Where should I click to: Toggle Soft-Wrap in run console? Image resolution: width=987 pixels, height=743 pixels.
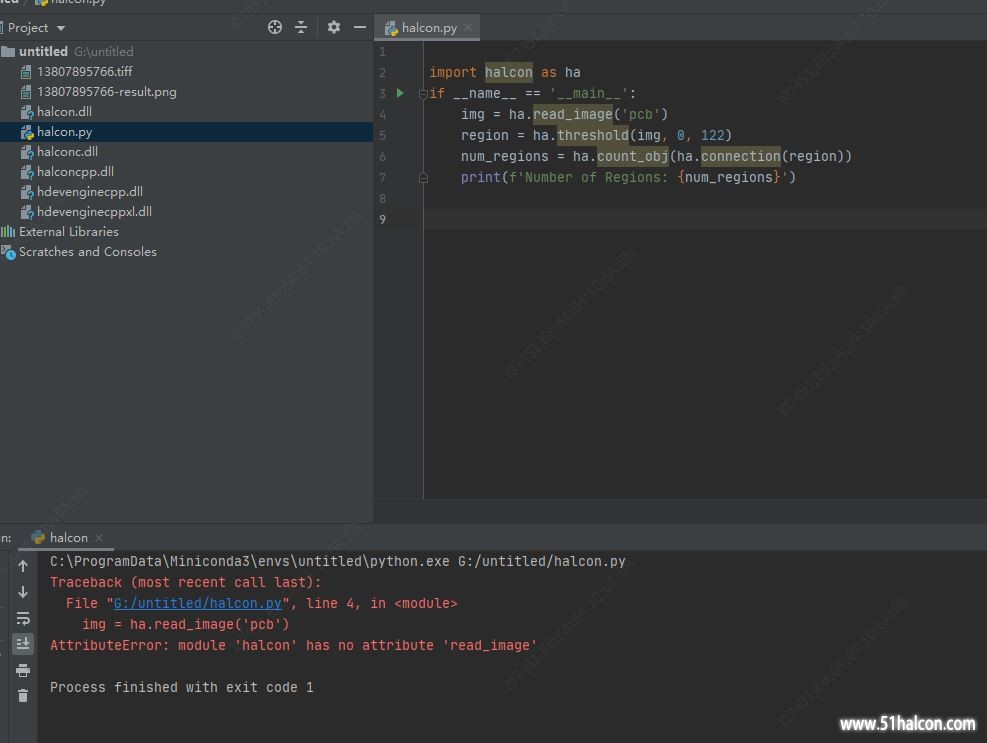(x=23, y=618)
